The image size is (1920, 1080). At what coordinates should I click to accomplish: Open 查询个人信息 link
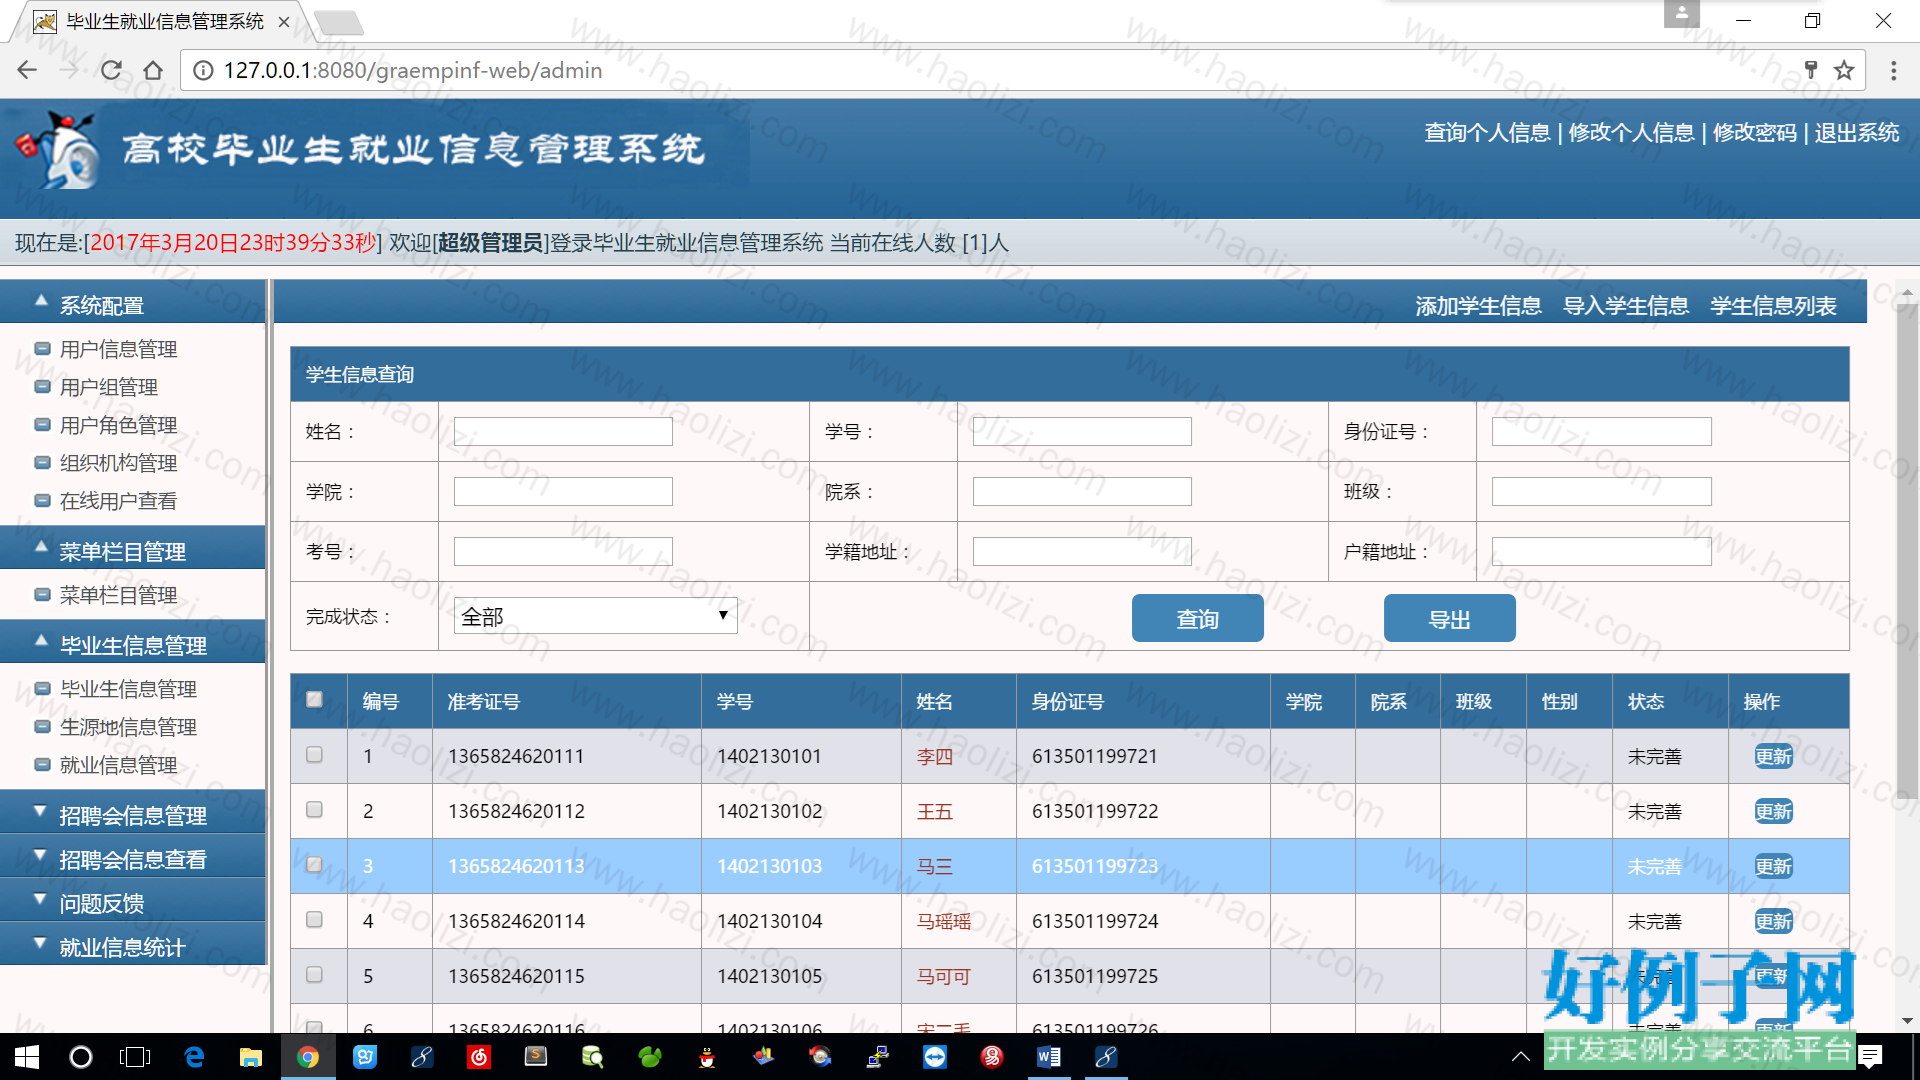point(1487,133)
